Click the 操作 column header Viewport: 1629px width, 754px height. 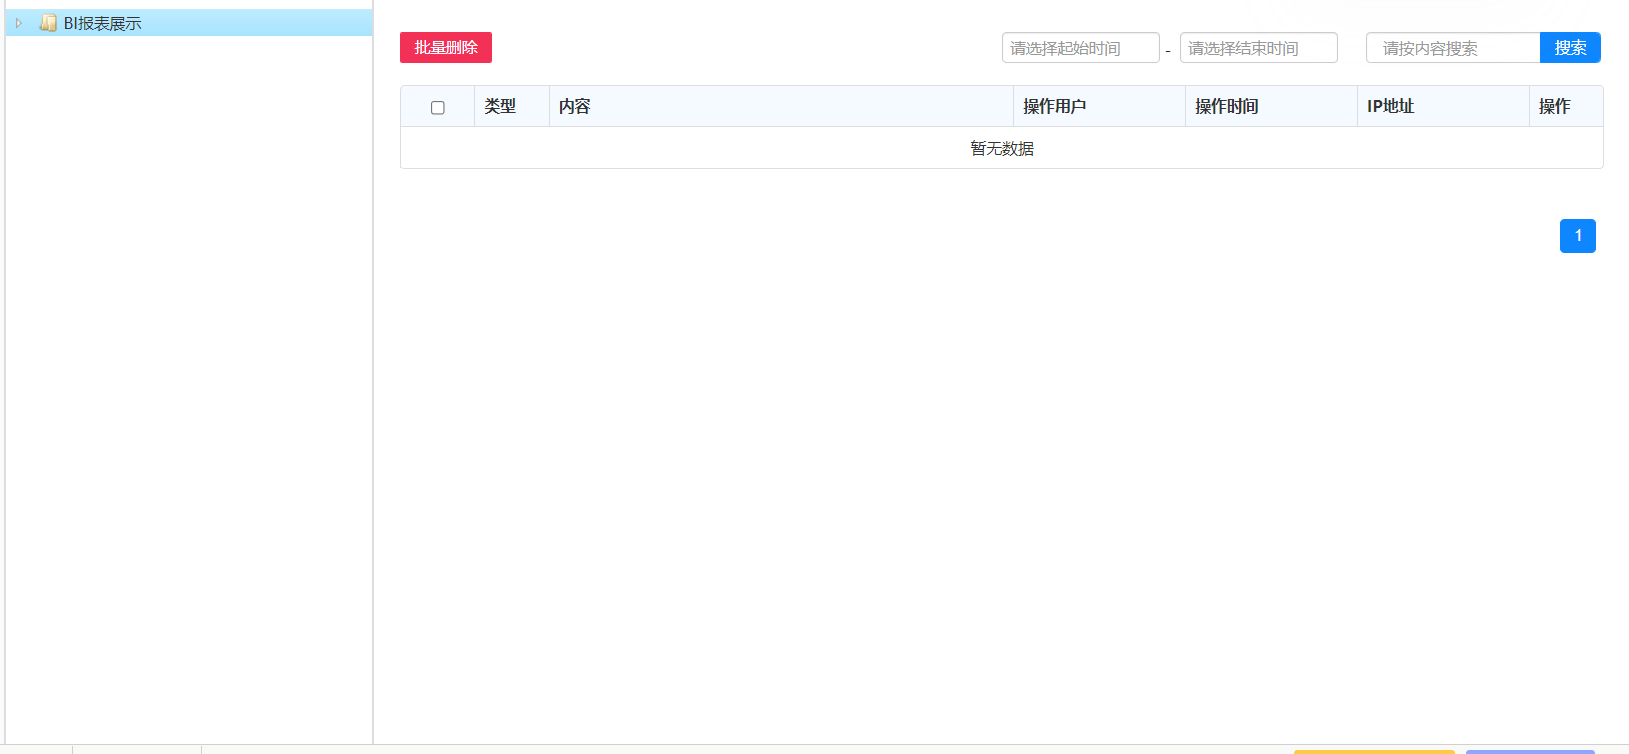tap(1554, 106)
